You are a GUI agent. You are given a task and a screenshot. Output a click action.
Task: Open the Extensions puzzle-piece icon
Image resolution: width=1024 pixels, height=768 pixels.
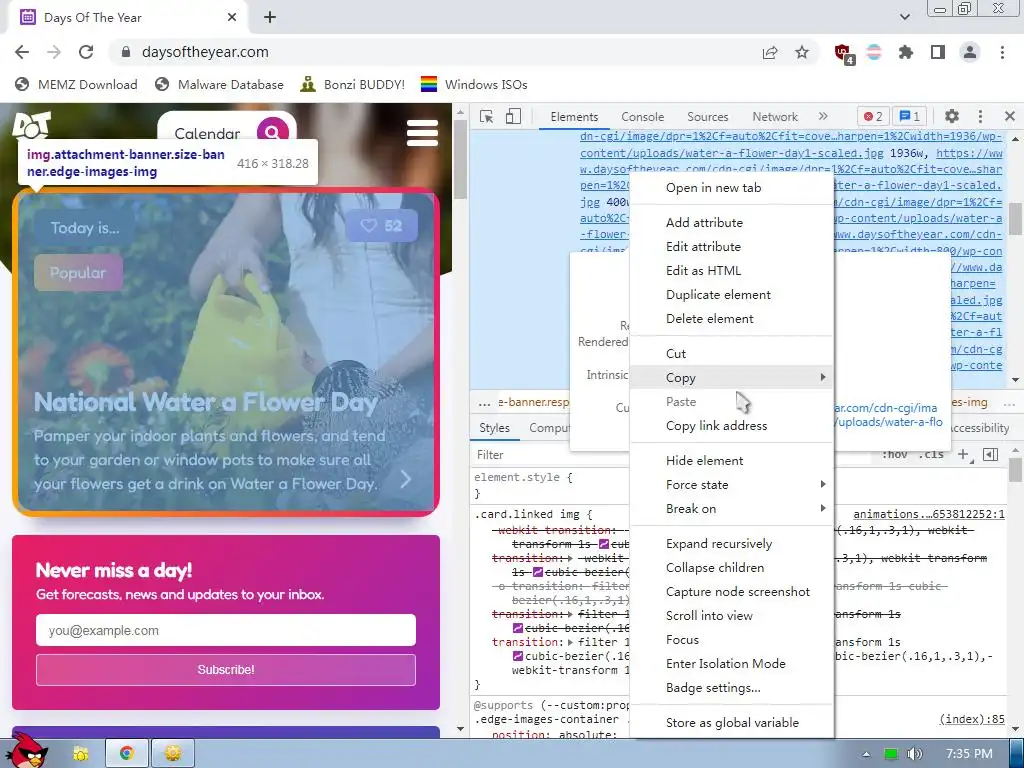[x=906, y=52]
